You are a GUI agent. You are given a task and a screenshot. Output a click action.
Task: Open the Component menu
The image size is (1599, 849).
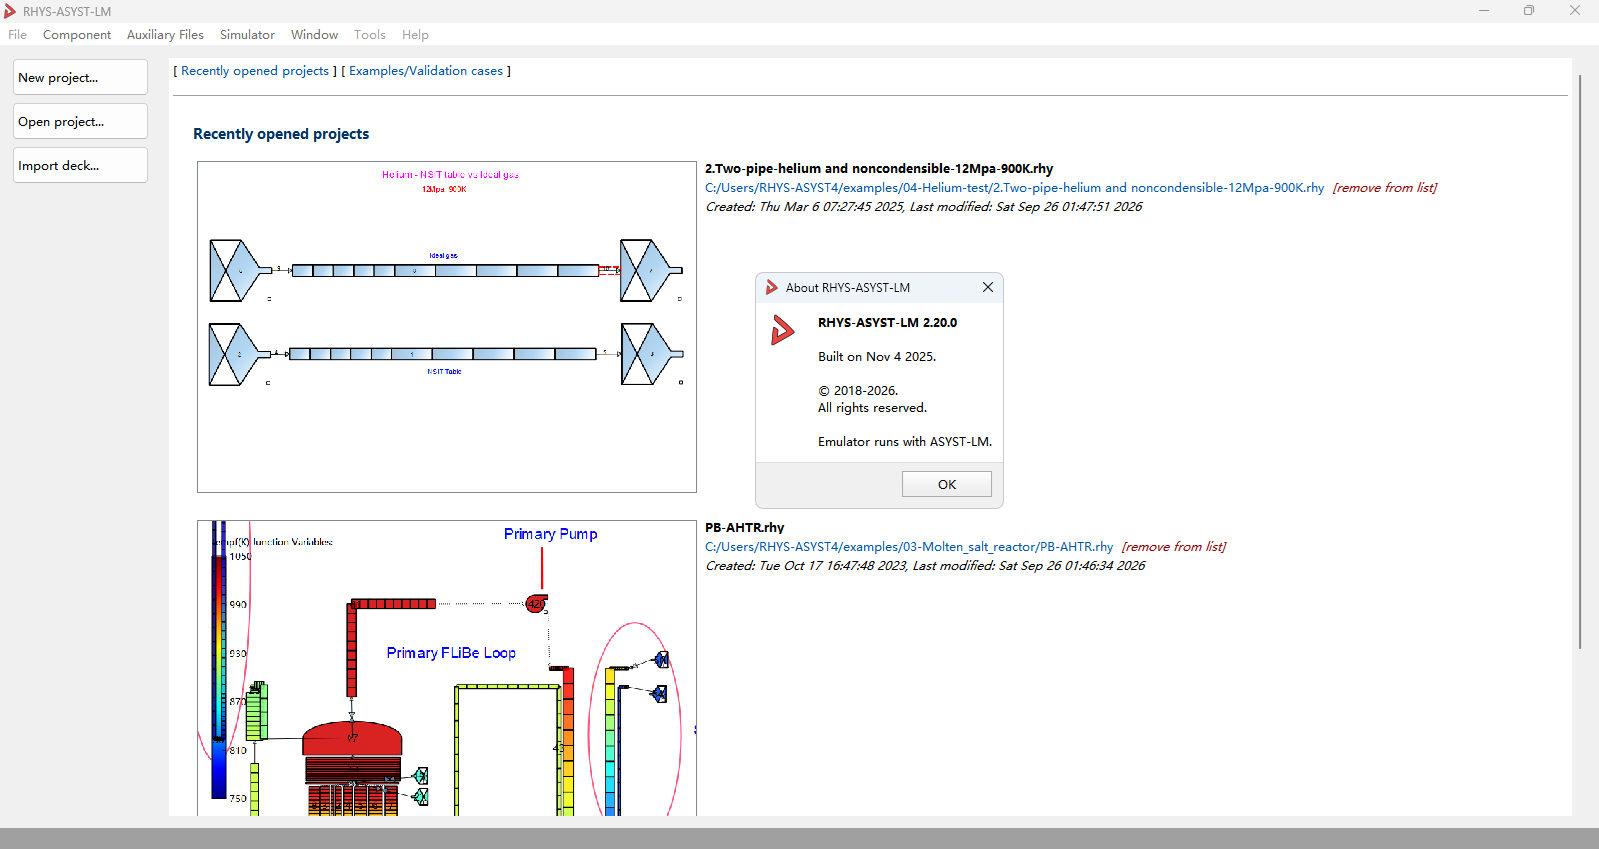click(77, 35)
